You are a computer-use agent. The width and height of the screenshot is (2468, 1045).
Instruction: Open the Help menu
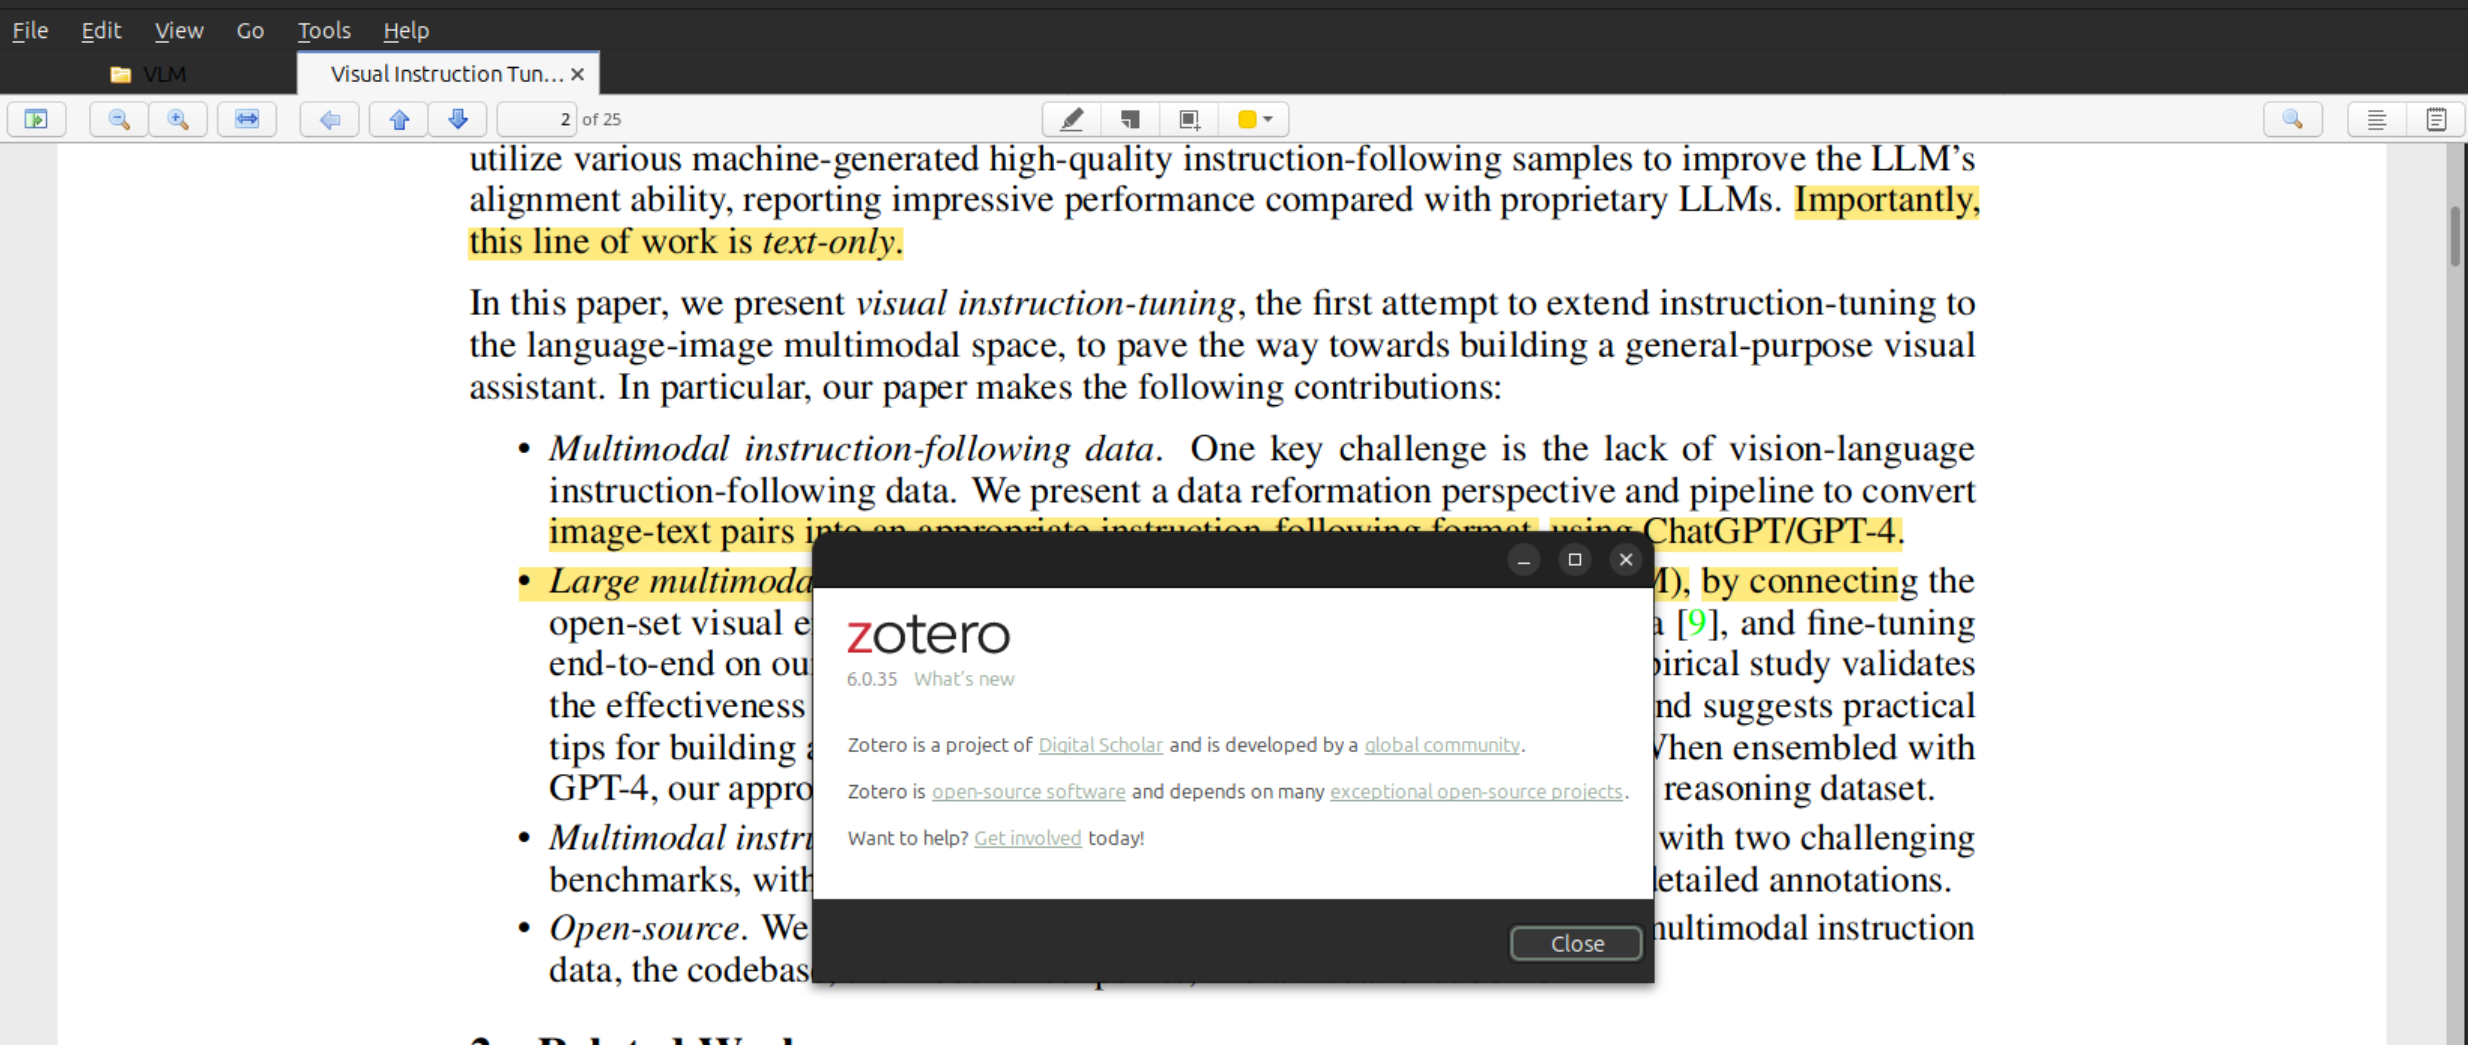(x=406, y=30)
